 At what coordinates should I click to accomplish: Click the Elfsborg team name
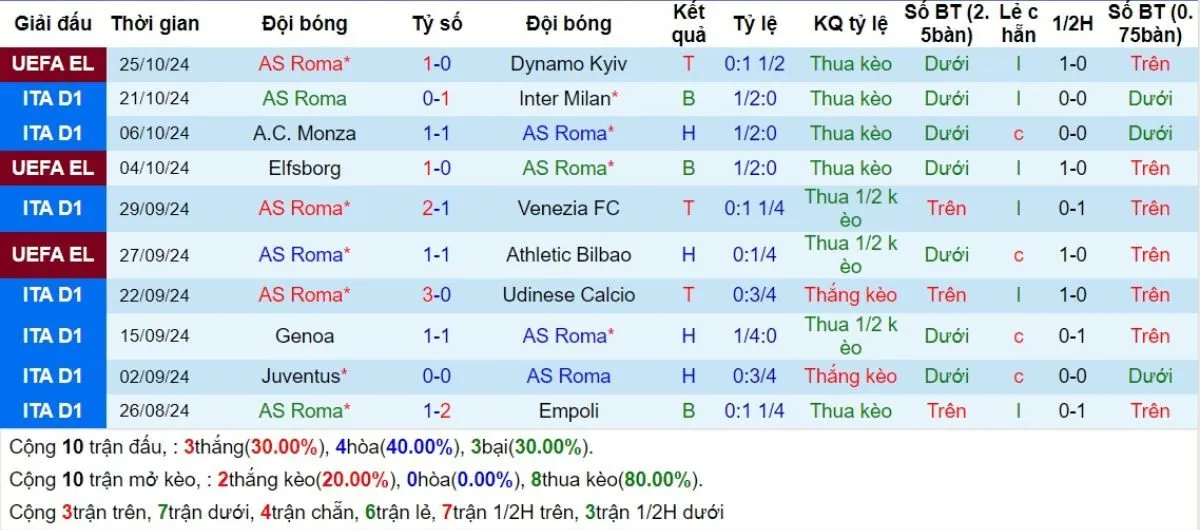(x=304, y=168)
